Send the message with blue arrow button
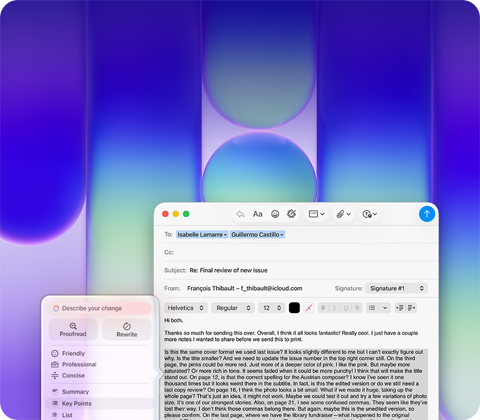480x420 pixels. click(427, 214)
